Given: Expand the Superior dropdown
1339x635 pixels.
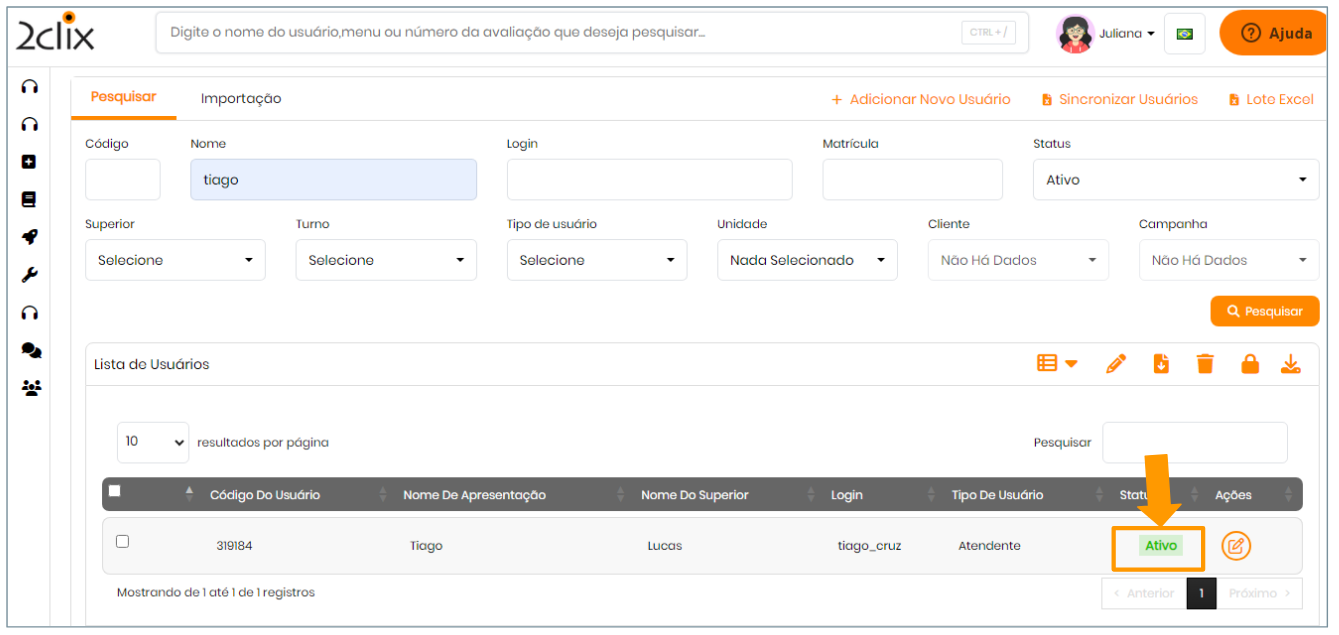Looking at the screenshot, I should pyautogui.click(x=175, y=260).
